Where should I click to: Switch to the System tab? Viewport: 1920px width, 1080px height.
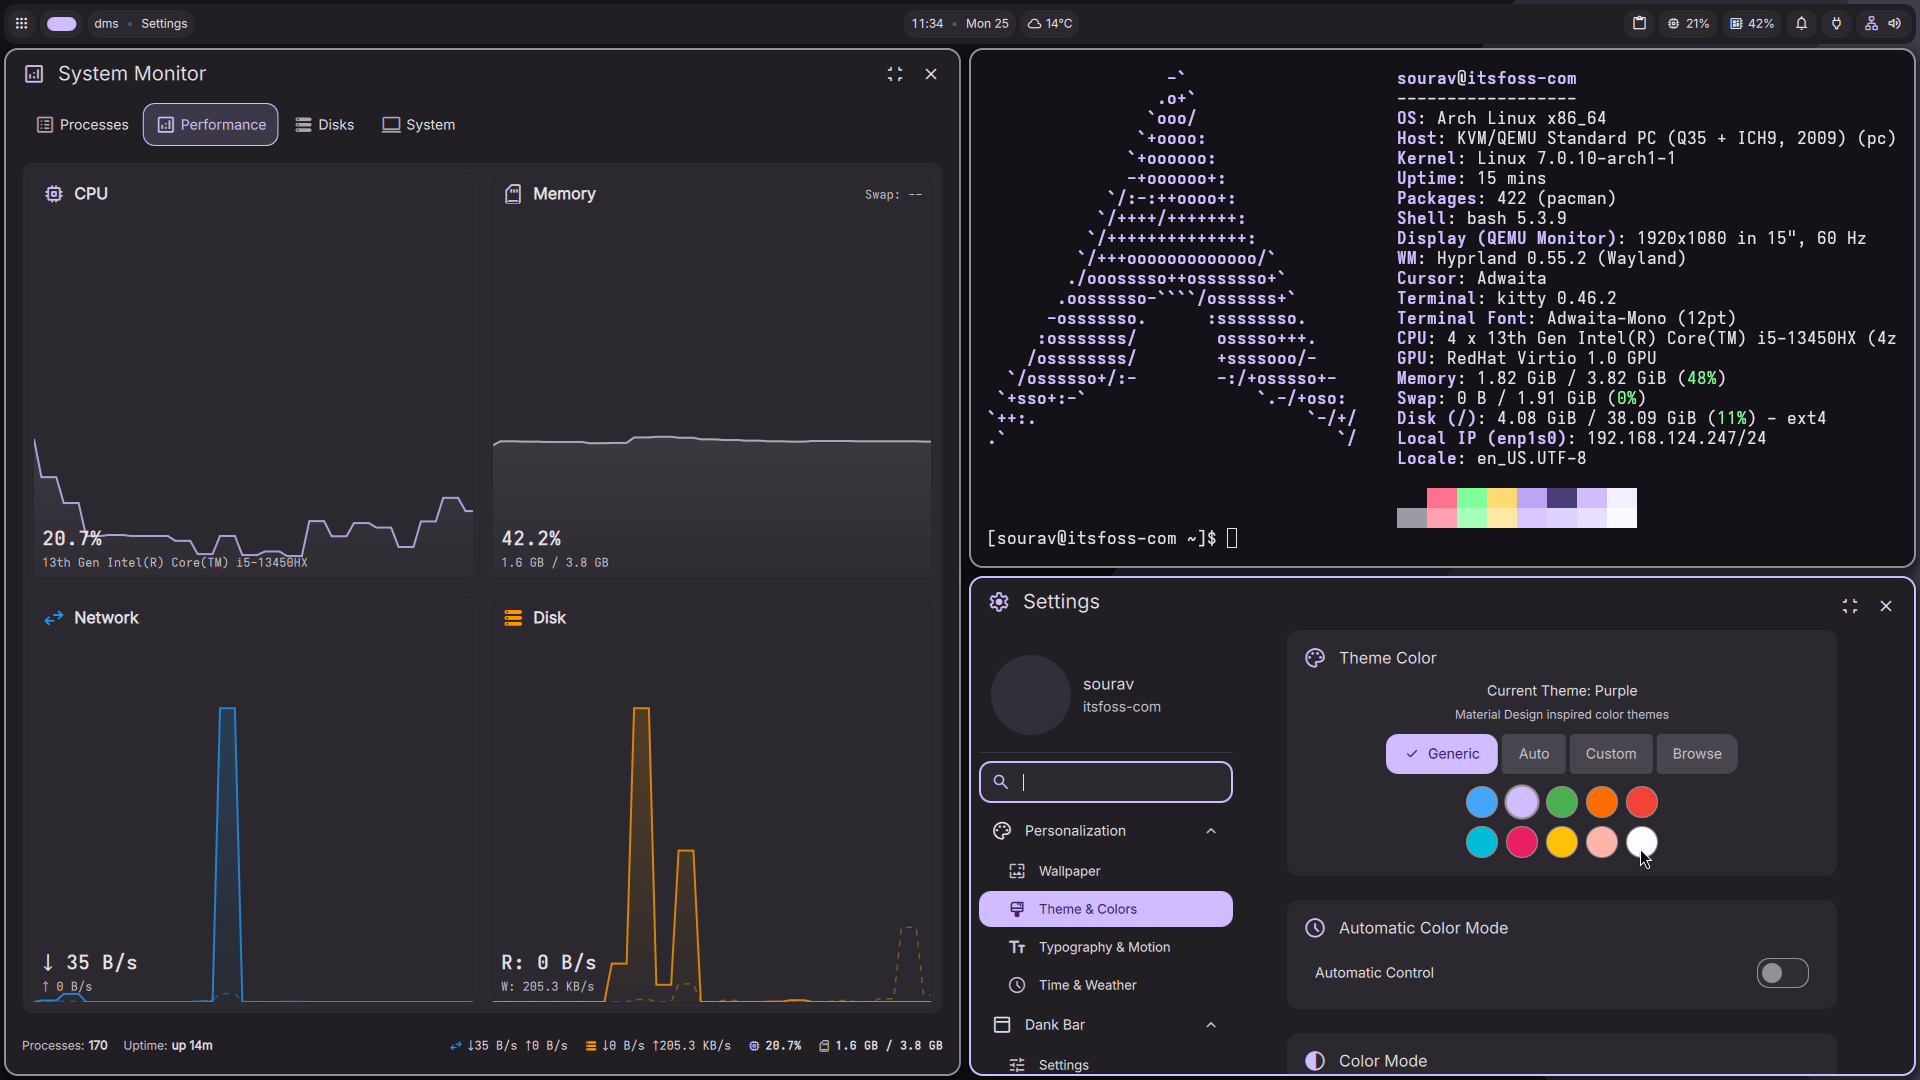point(419,125)
